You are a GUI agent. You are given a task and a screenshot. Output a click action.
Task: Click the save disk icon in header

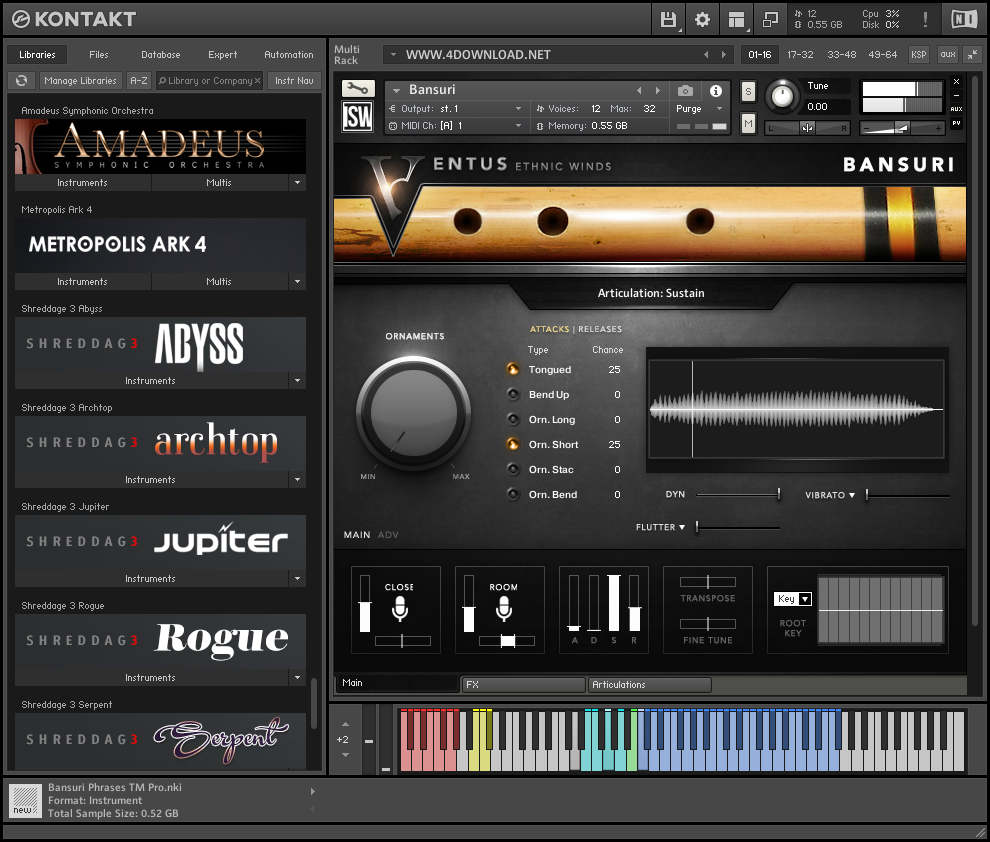tap(668, 20)
